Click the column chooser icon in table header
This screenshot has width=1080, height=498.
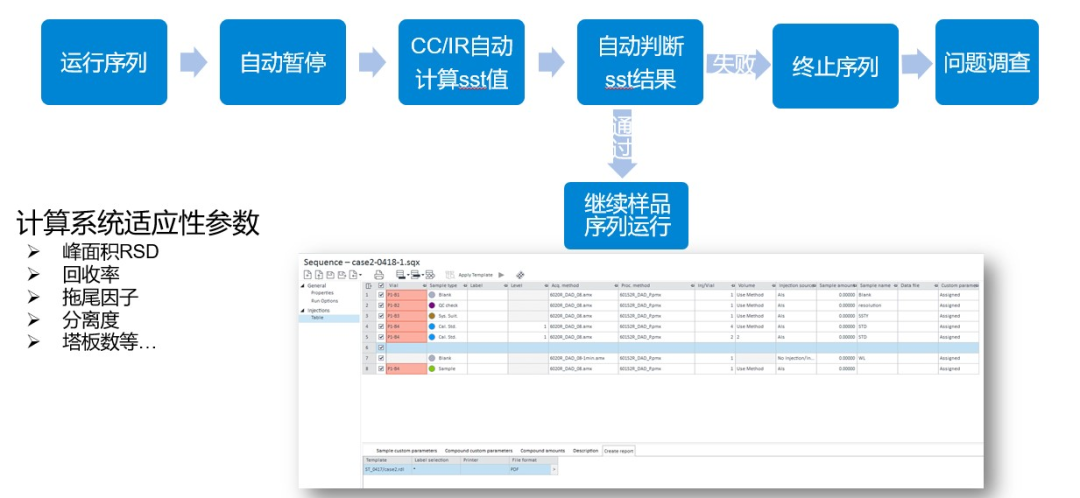368,286
